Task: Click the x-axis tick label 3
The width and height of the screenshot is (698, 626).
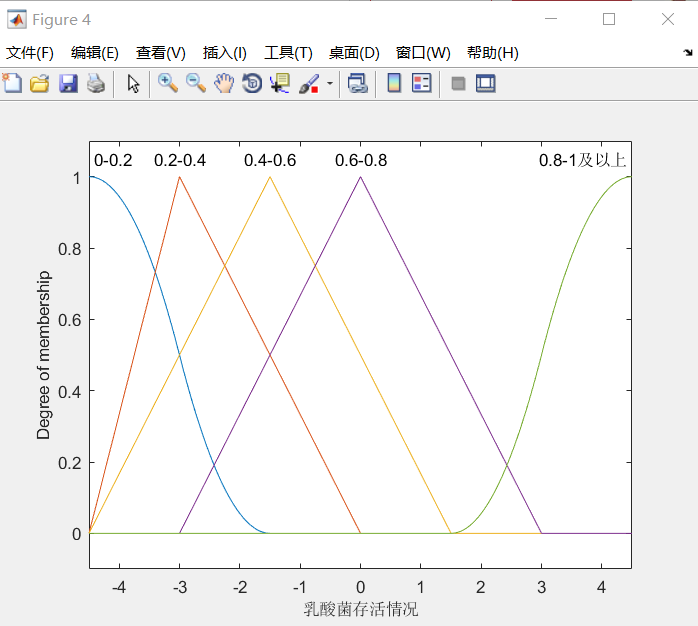Action: point(541,587)
